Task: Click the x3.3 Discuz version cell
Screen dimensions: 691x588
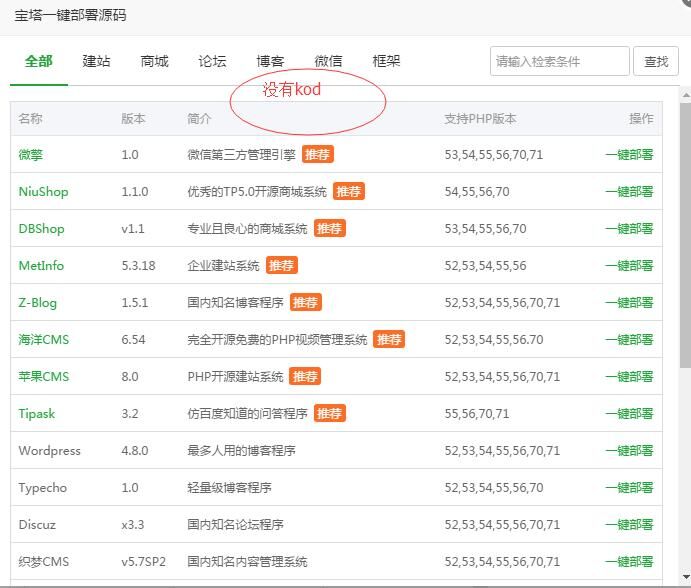Action: click(133, 525)
